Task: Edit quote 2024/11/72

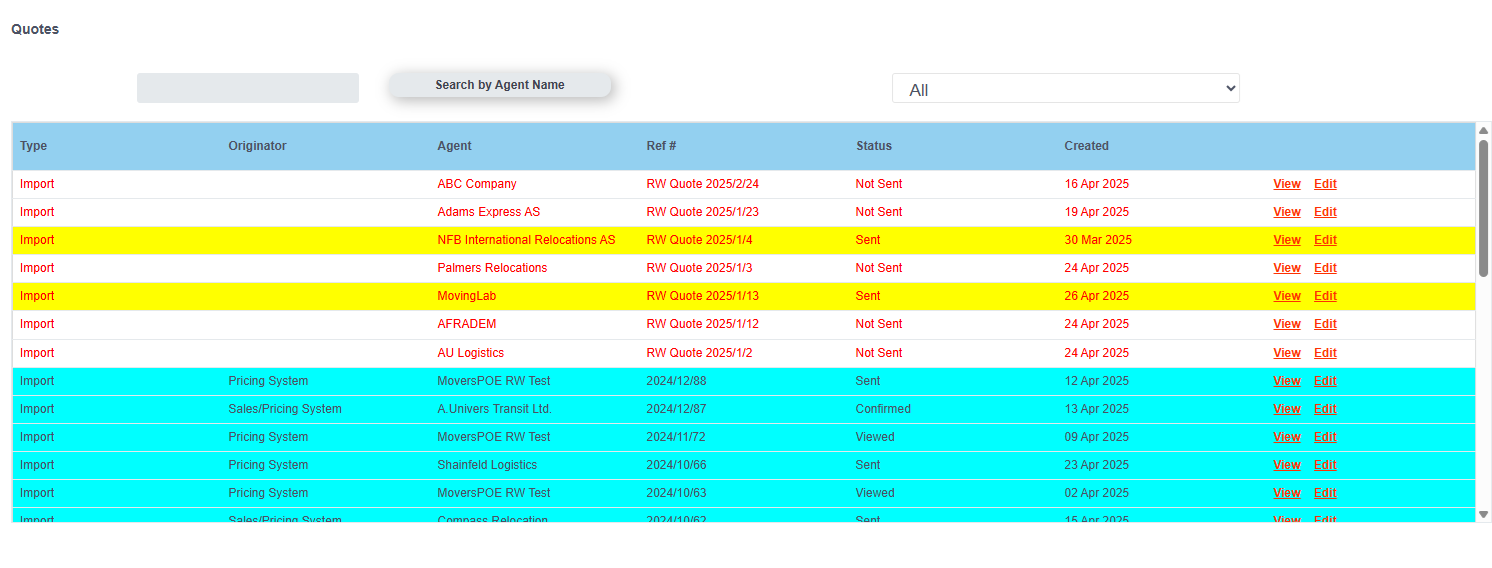Action: pos(1325,437)
